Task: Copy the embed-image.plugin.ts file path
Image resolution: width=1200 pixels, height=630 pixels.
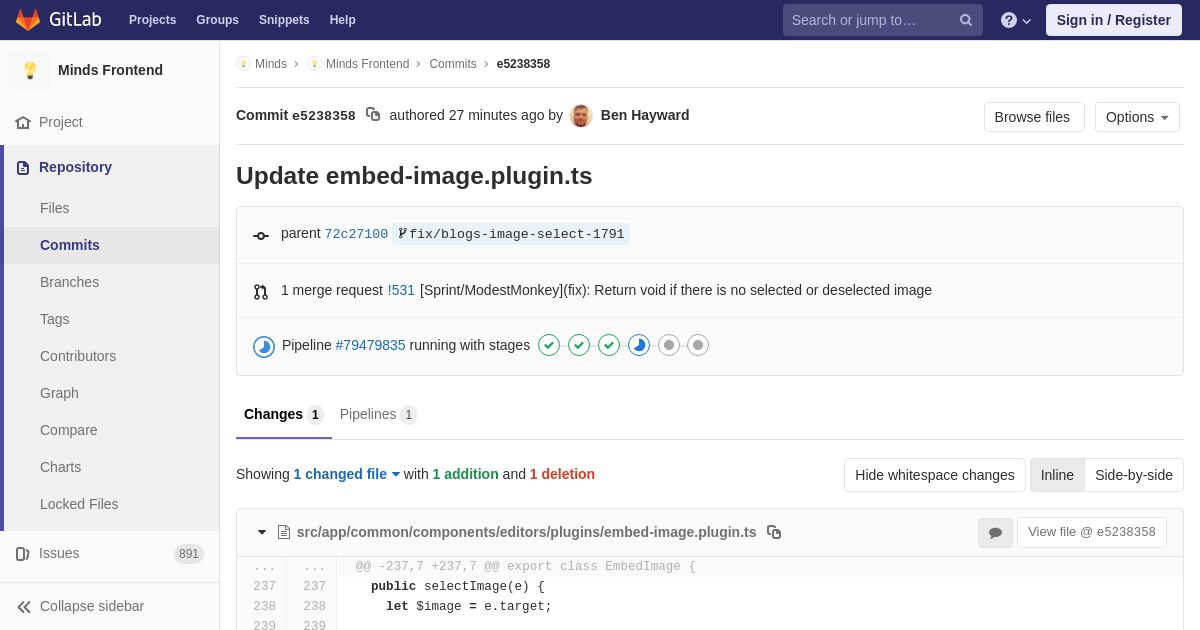Action: [774, 532]
